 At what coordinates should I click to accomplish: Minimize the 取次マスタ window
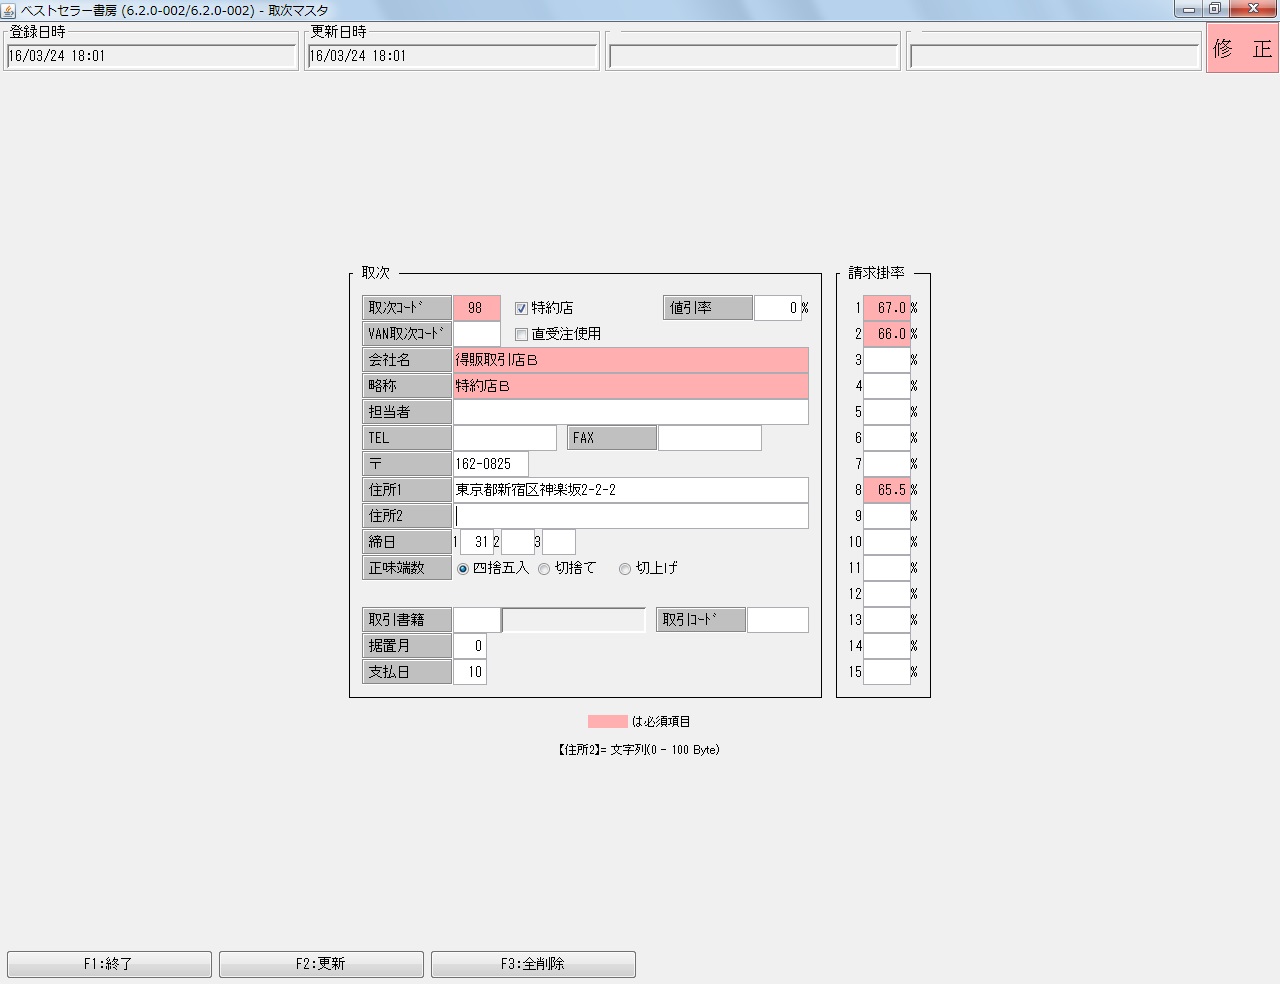click(1189, 9)
